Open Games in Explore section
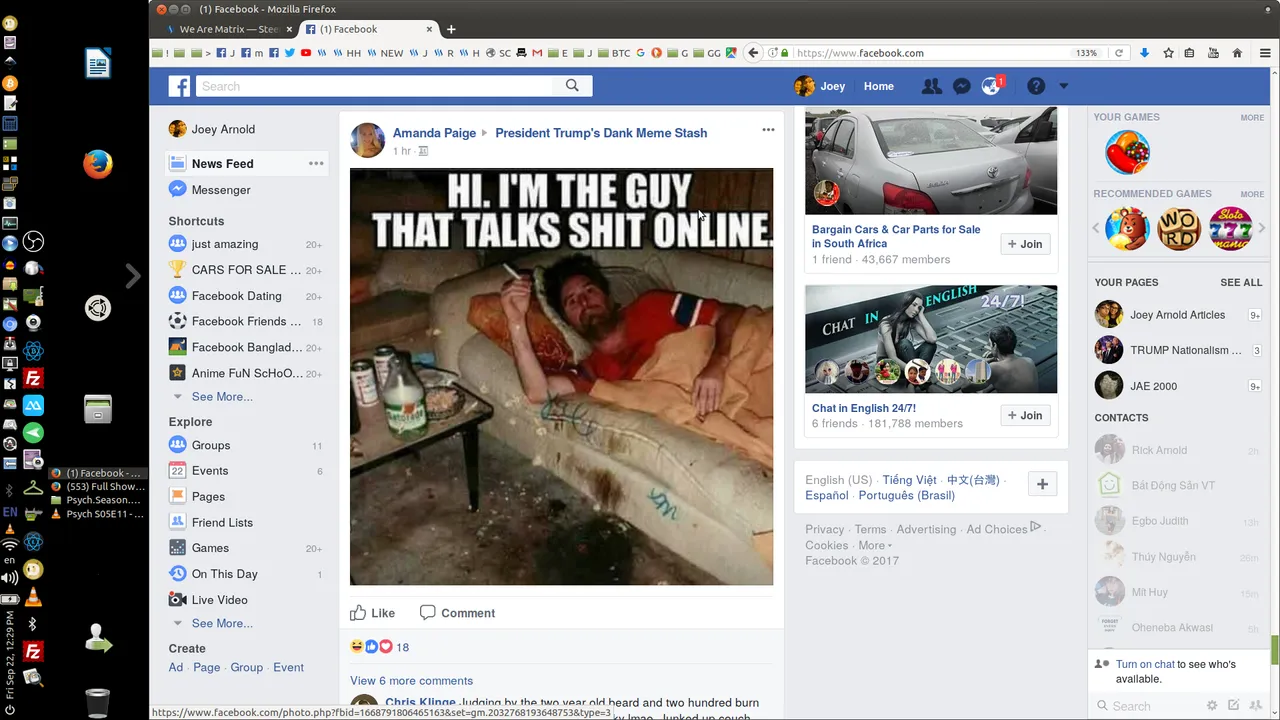Image resolution: width=1280 pixels, height=720 pixels. point(210,548)
